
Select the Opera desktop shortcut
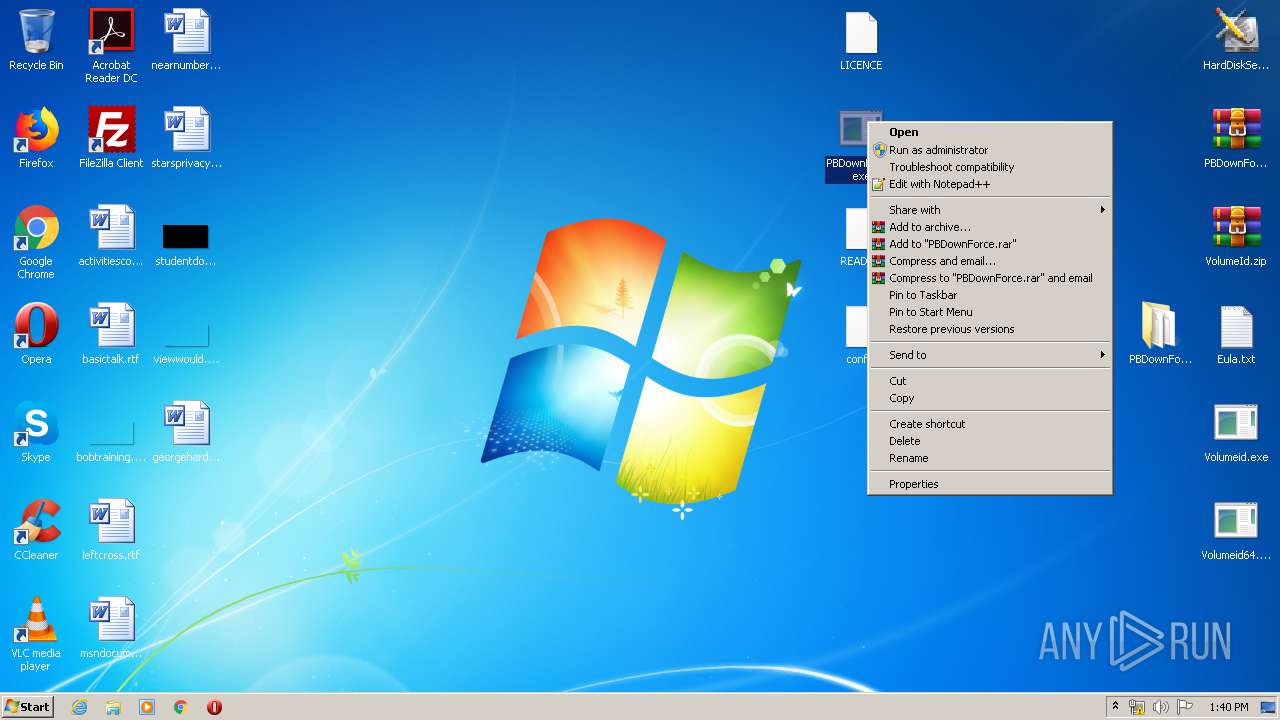(x=36, y=334)
